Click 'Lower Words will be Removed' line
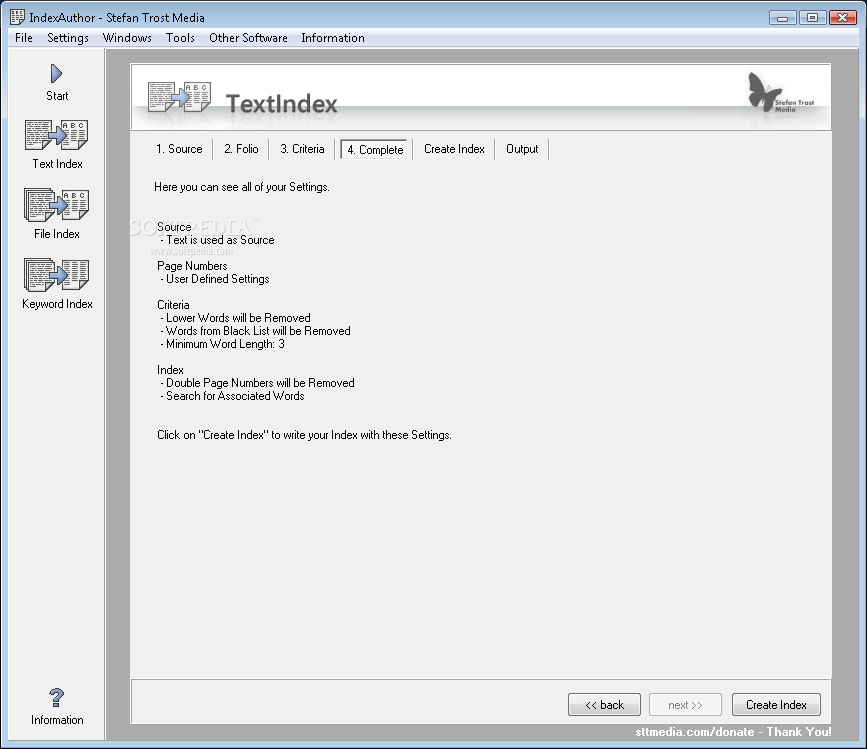This screenshot has height=749, width=867. coord(235,318)
